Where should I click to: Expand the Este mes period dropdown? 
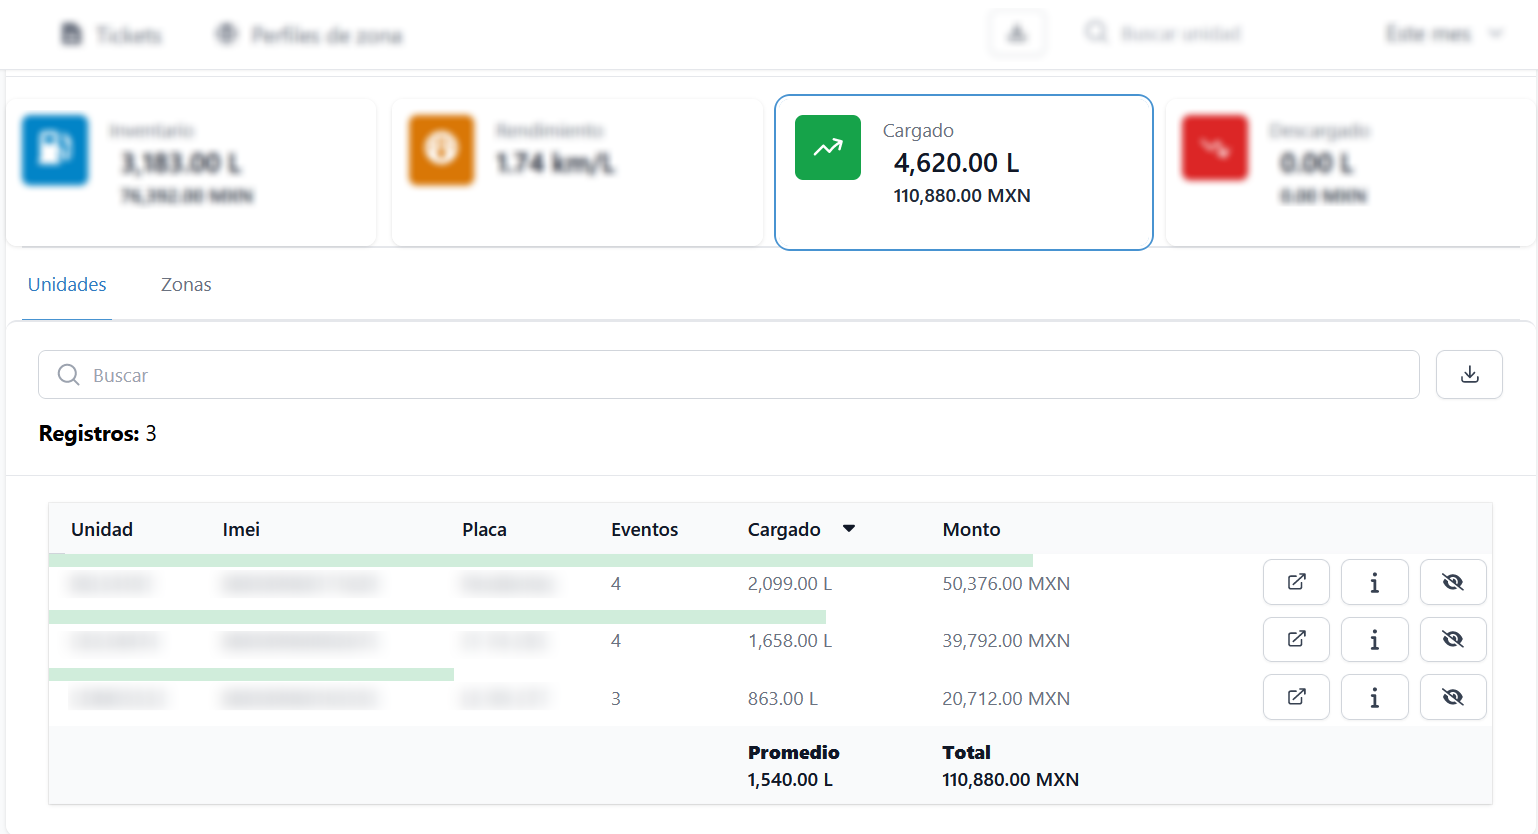click(x=1443, y=35)
